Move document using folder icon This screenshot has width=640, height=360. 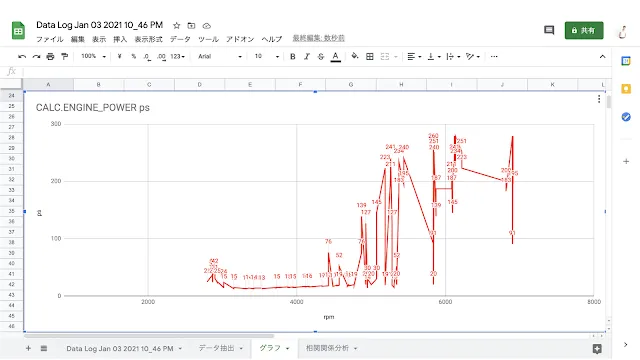[x=191, y=26]
